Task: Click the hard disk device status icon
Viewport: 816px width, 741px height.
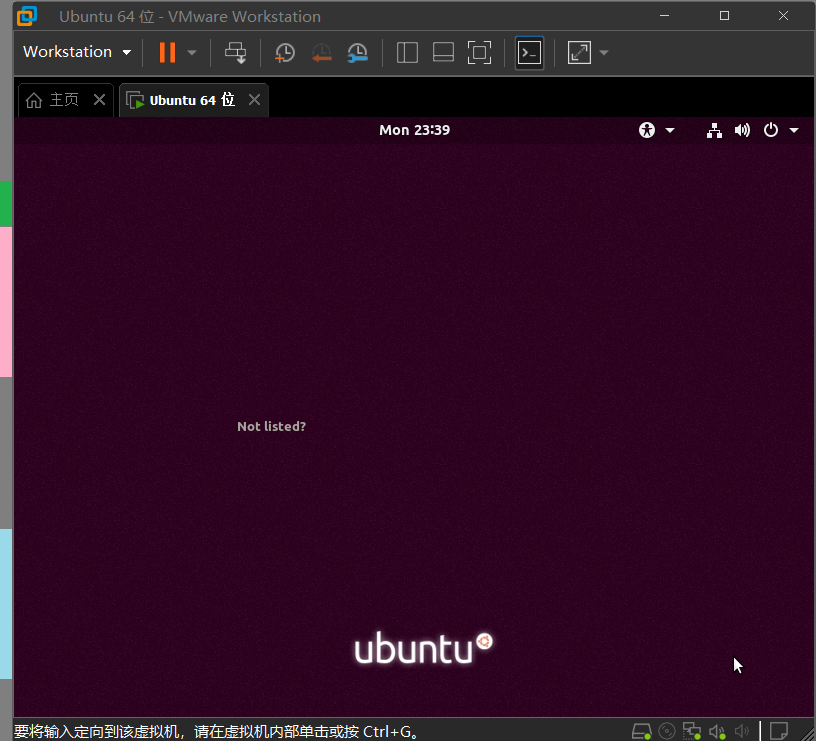Action: point(641,731)
